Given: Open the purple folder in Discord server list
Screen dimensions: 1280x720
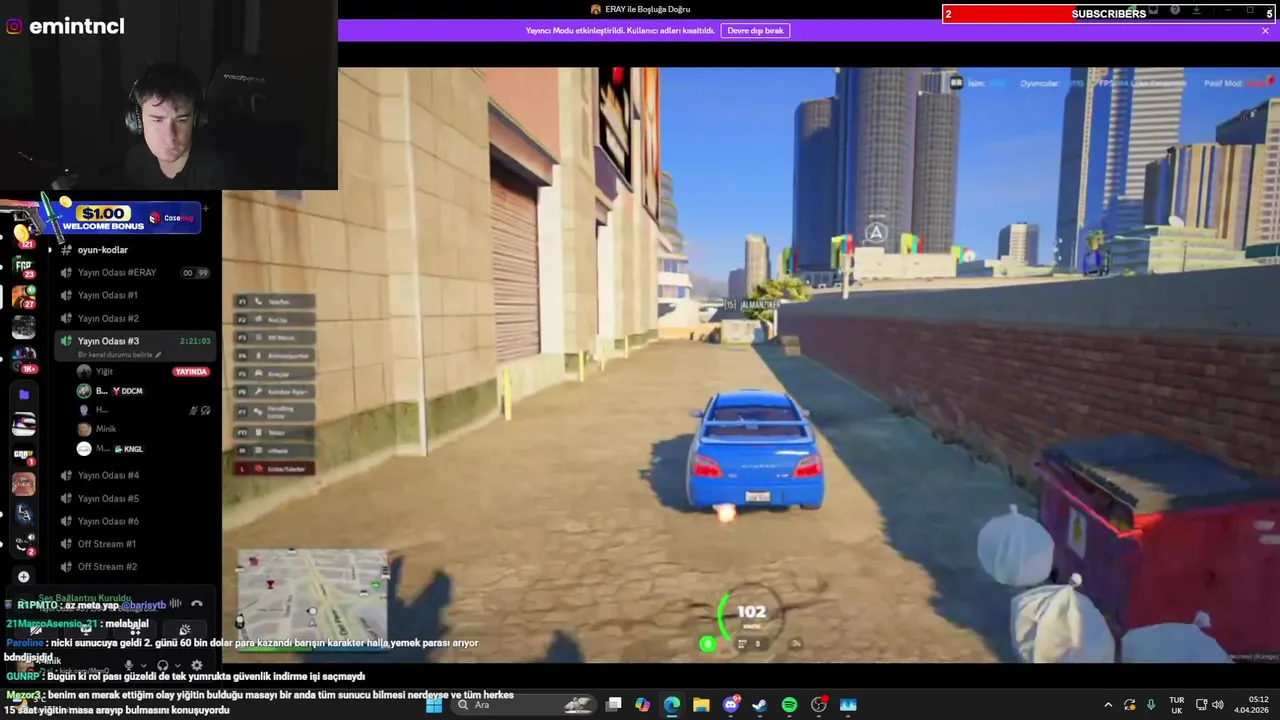Looking at the screenshot, I should (23, 394).
